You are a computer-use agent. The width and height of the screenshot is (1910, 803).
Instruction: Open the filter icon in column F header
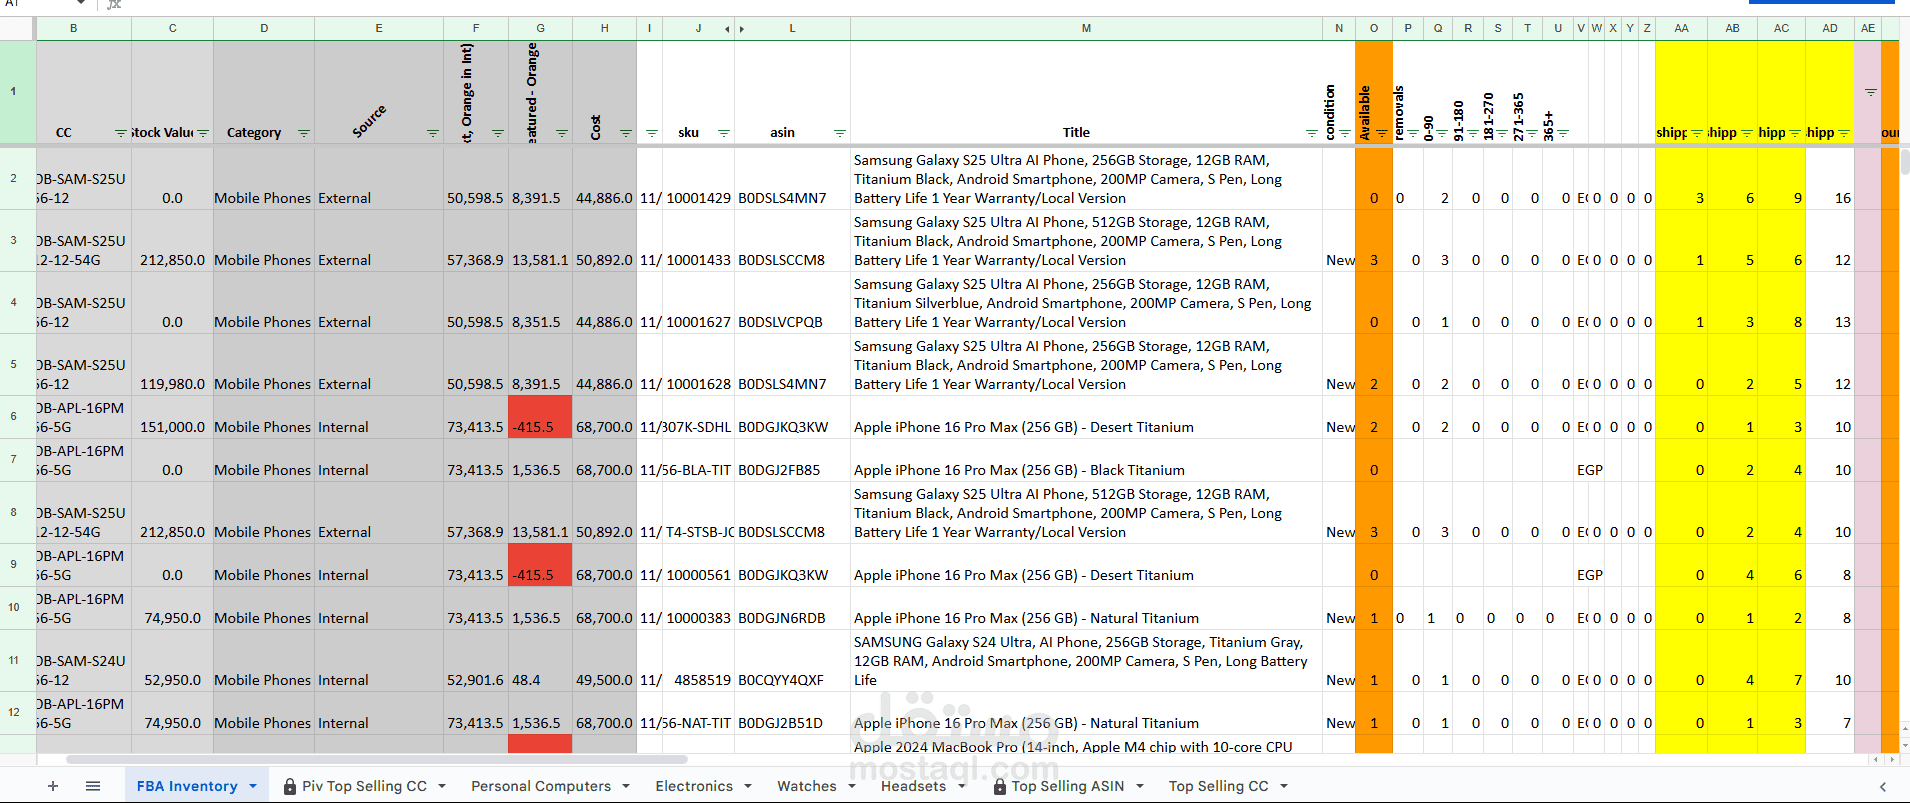tap(498, 133)
